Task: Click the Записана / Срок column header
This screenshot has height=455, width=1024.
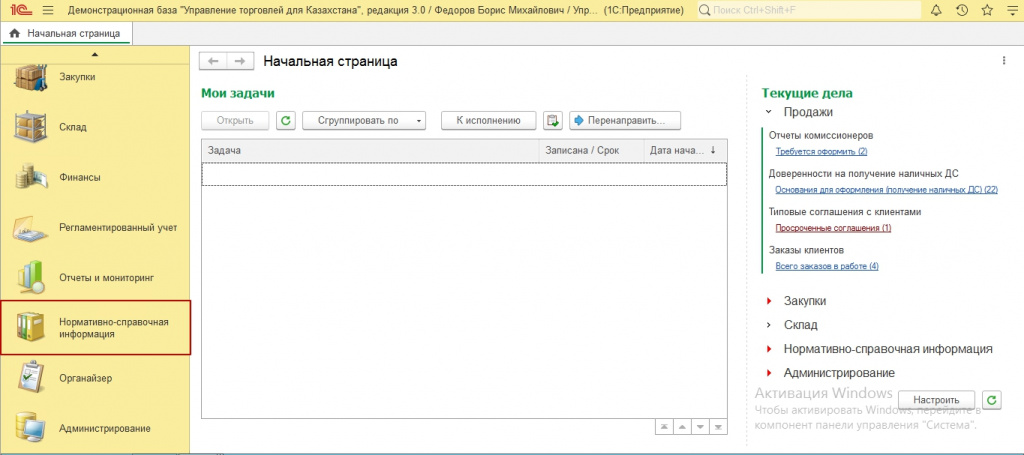Action: tap(591, 150)
